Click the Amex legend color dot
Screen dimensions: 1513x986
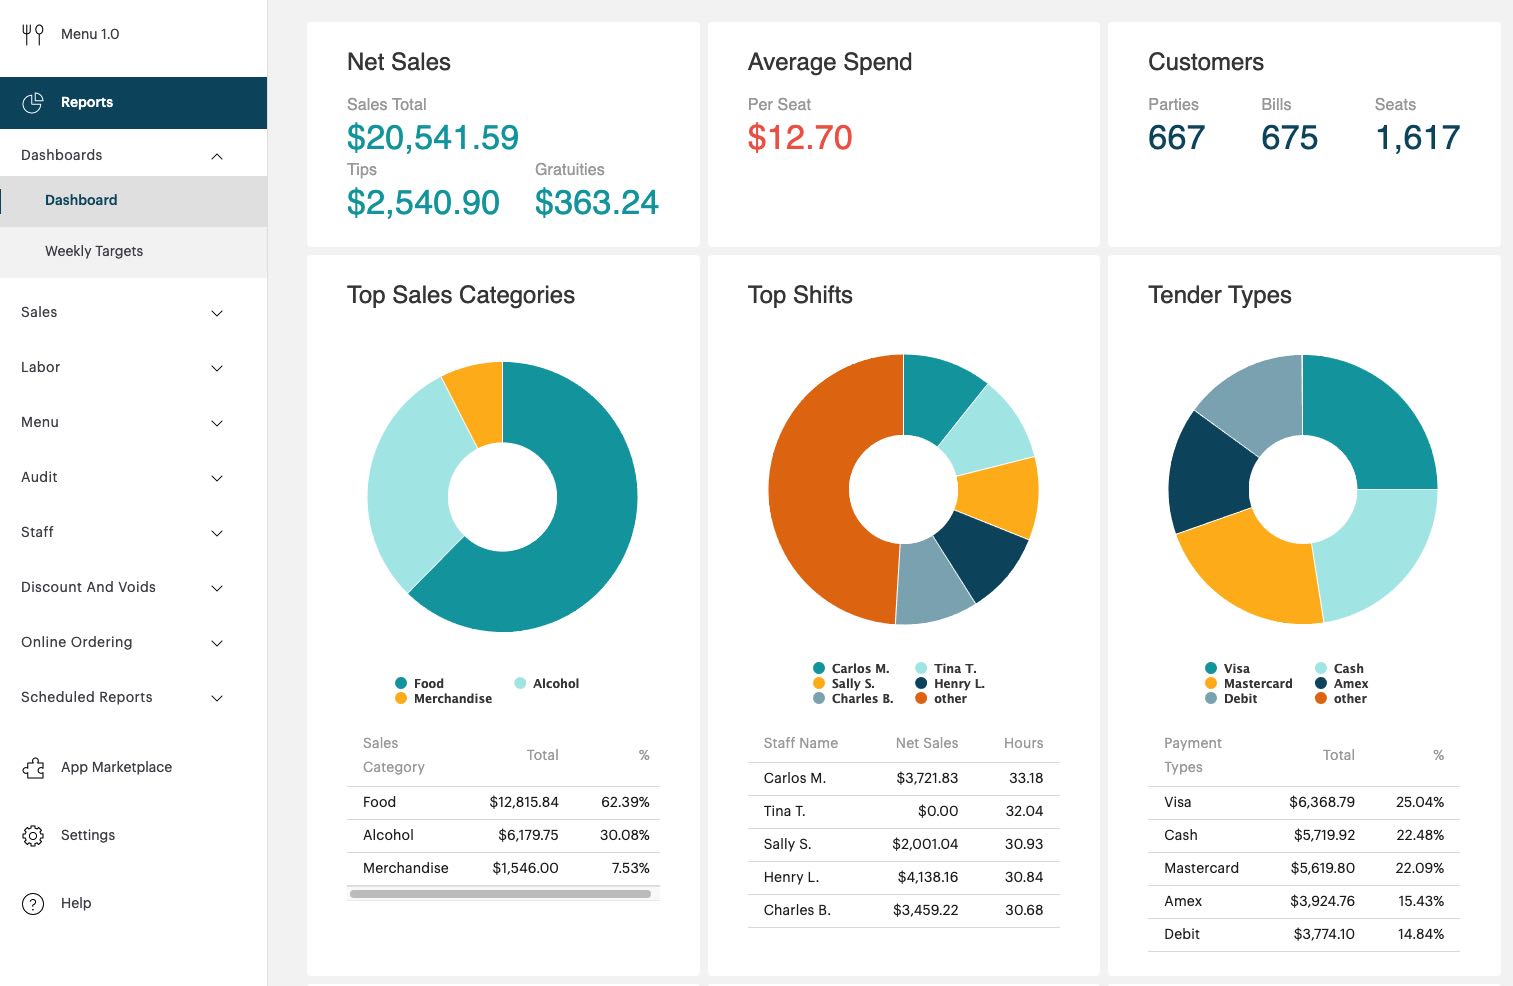[x=1321, y=683]
